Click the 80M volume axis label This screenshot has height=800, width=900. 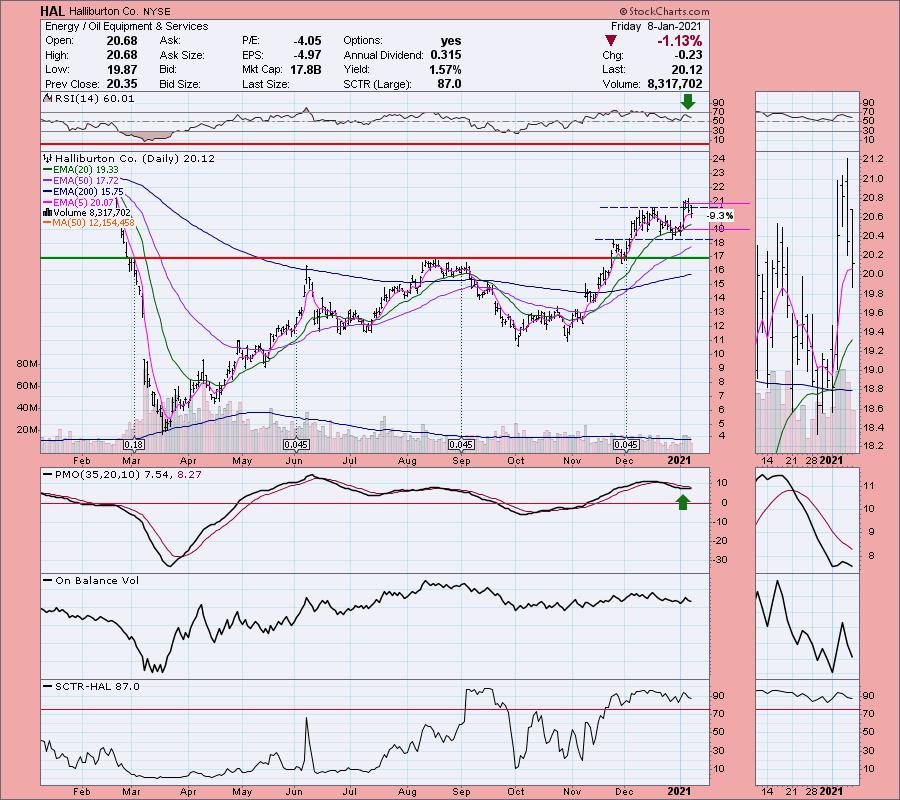point(27,364)
